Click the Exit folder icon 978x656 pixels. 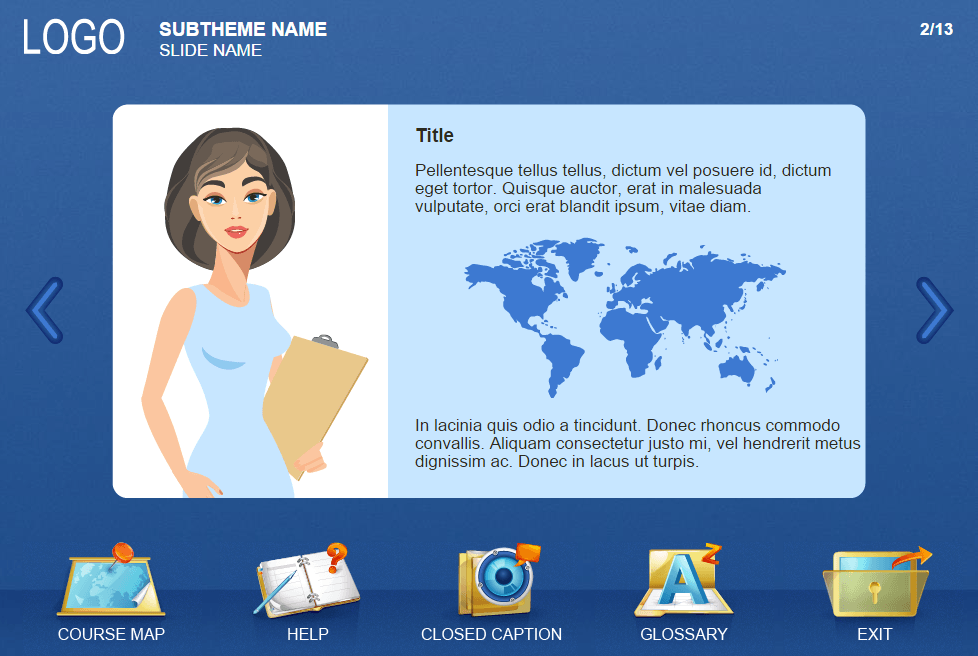[x=877, y=582]
